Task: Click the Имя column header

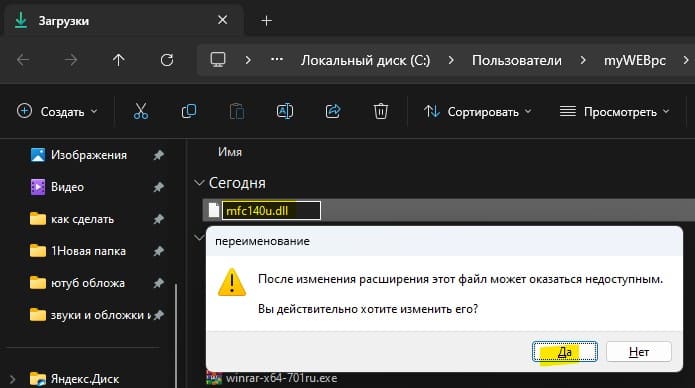Action: (230, 152)
